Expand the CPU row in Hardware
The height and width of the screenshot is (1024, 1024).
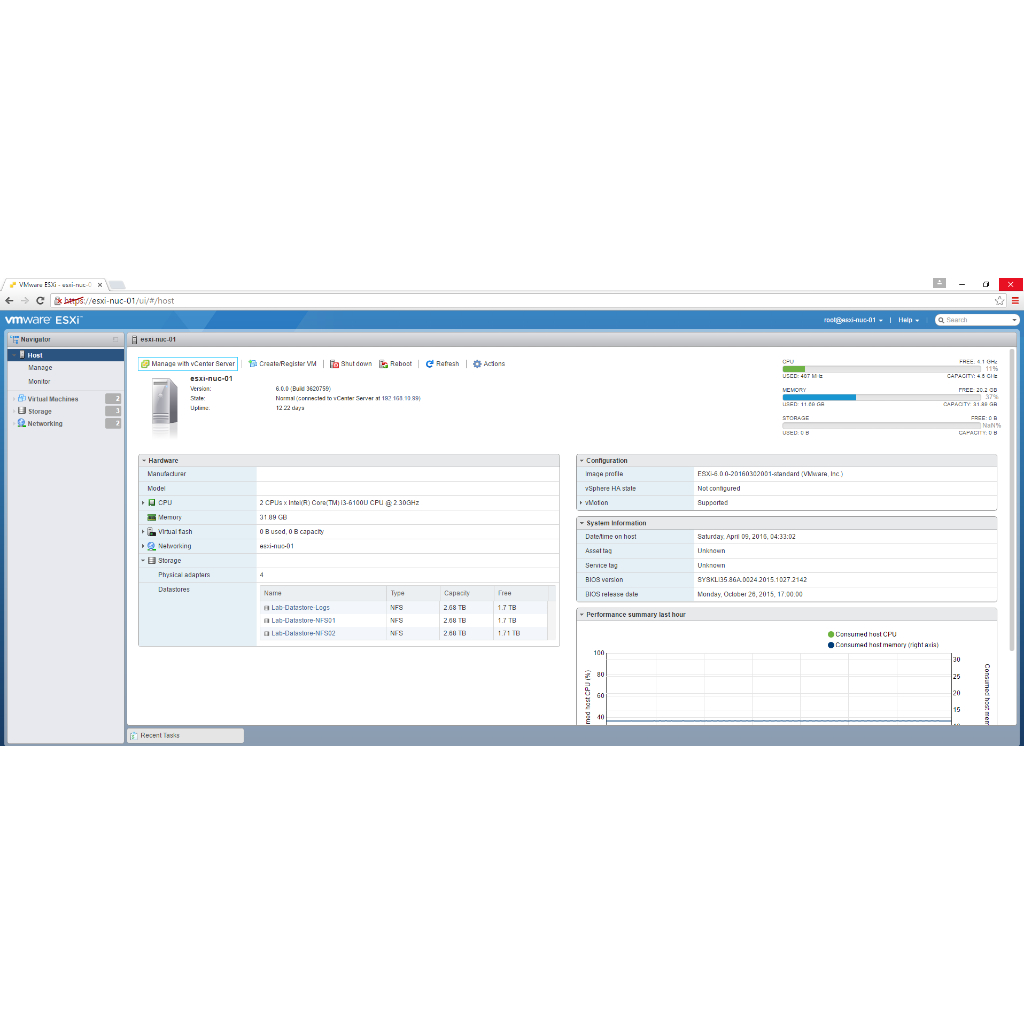143,503
